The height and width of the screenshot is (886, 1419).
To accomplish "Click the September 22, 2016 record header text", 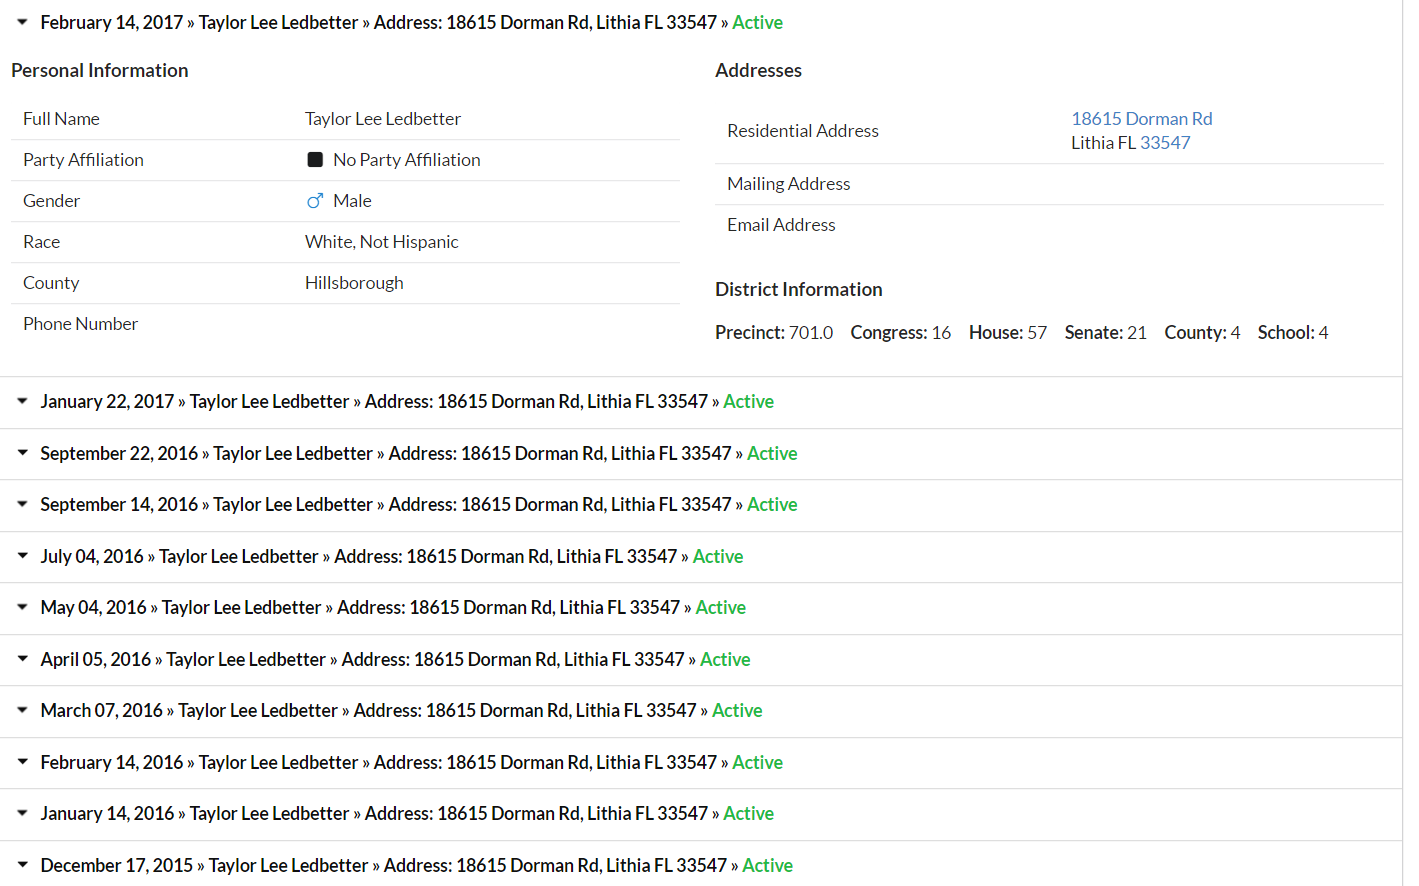I will (419, 453).
